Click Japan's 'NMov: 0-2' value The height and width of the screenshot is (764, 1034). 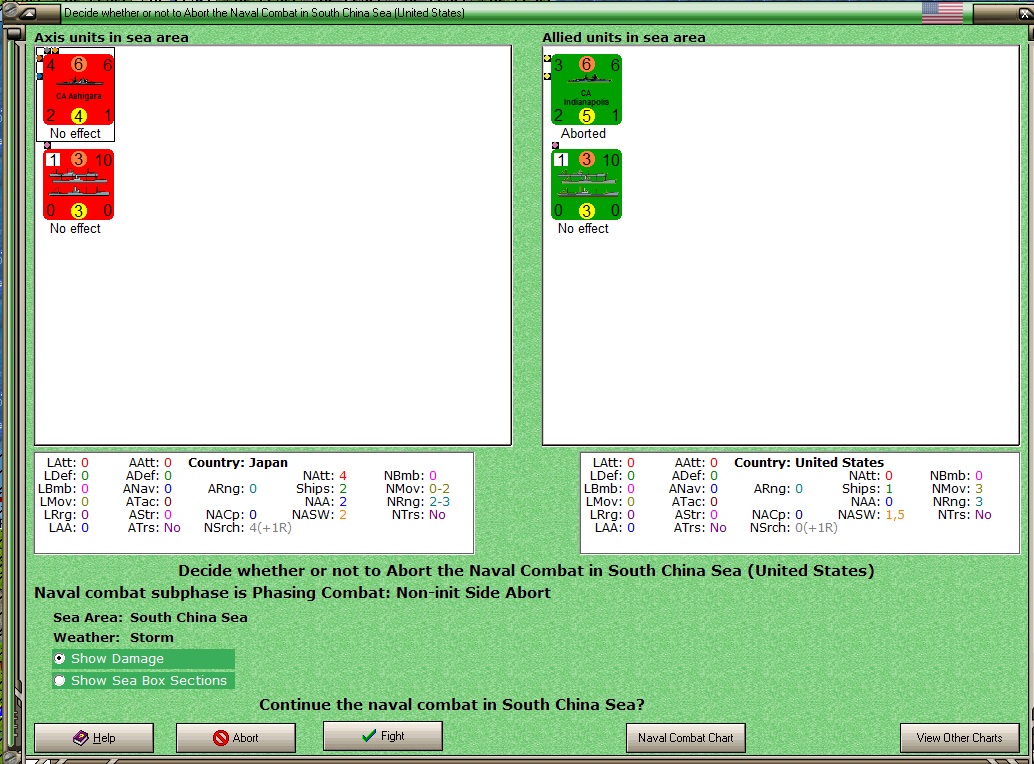pyautogui.click(x=417, y=488)
